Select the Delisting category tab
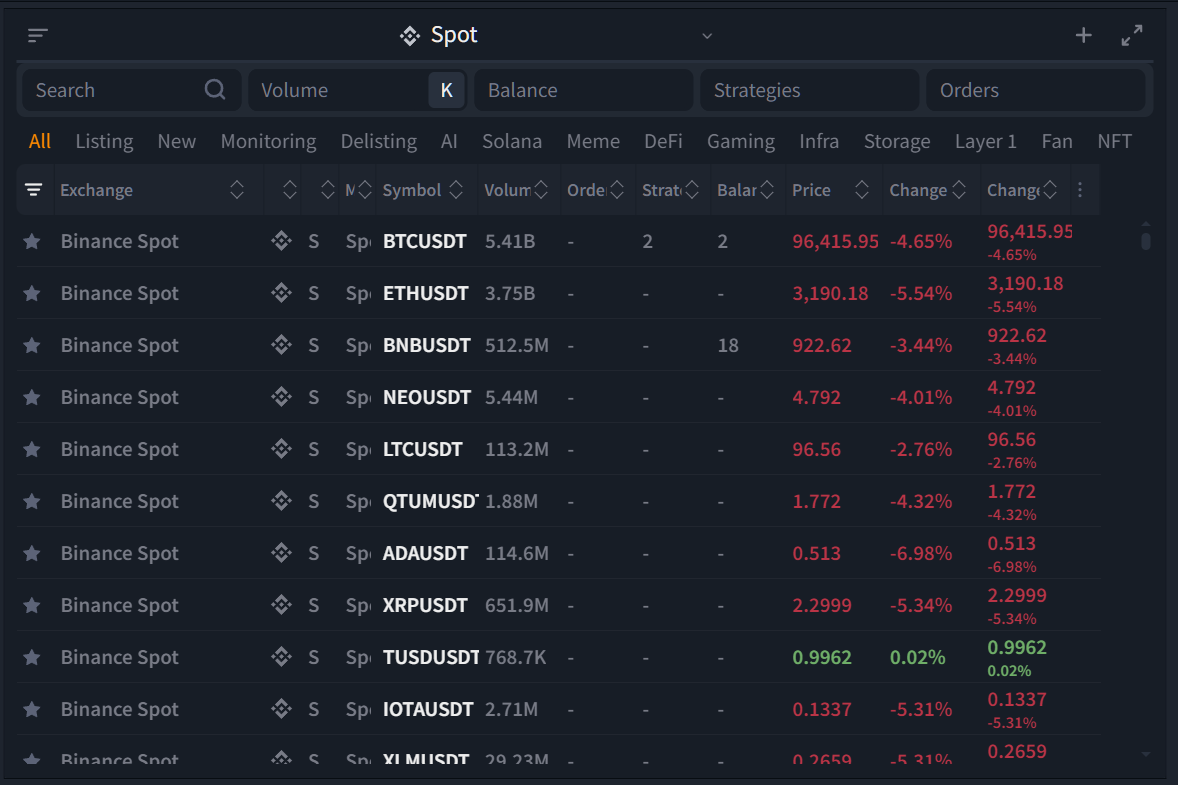Screen dimensions: 1178x785 (x=379, y=141)
